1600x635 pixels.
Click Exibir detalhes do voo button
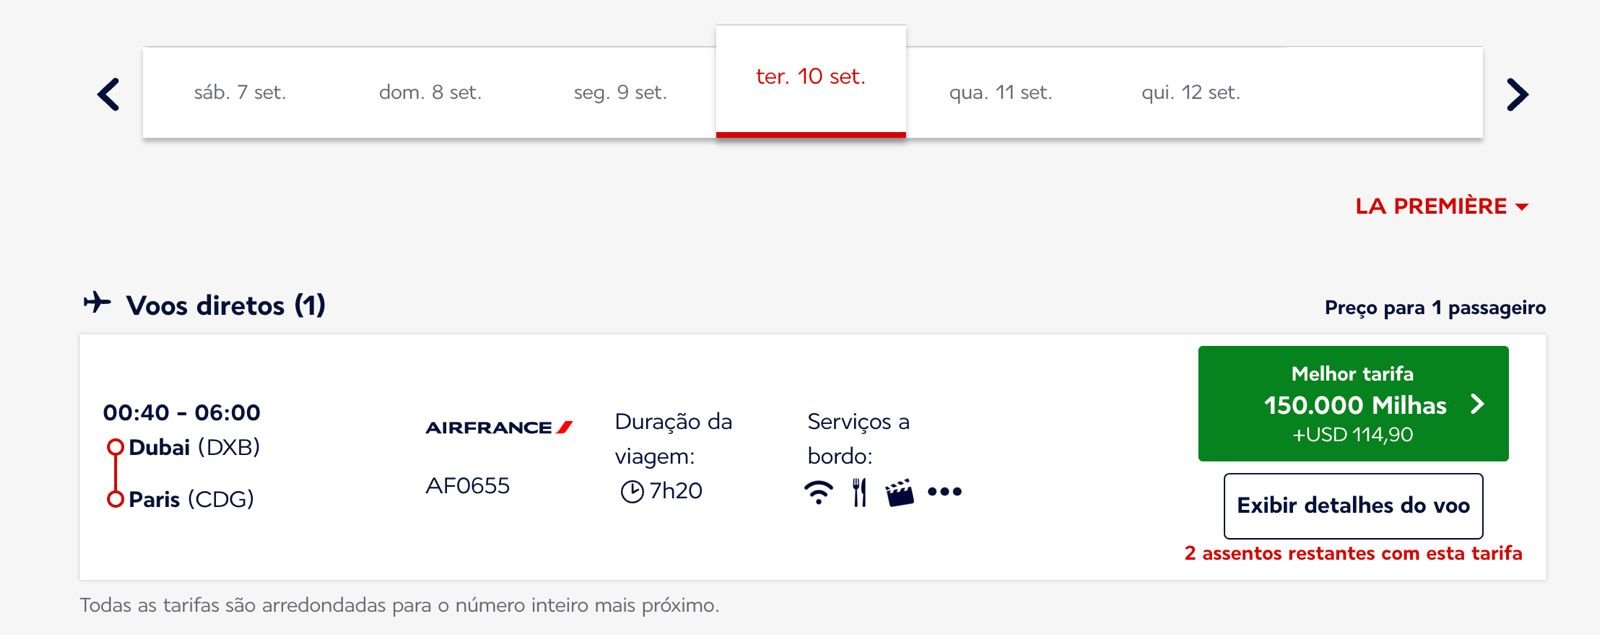[x=1353, y=506]
